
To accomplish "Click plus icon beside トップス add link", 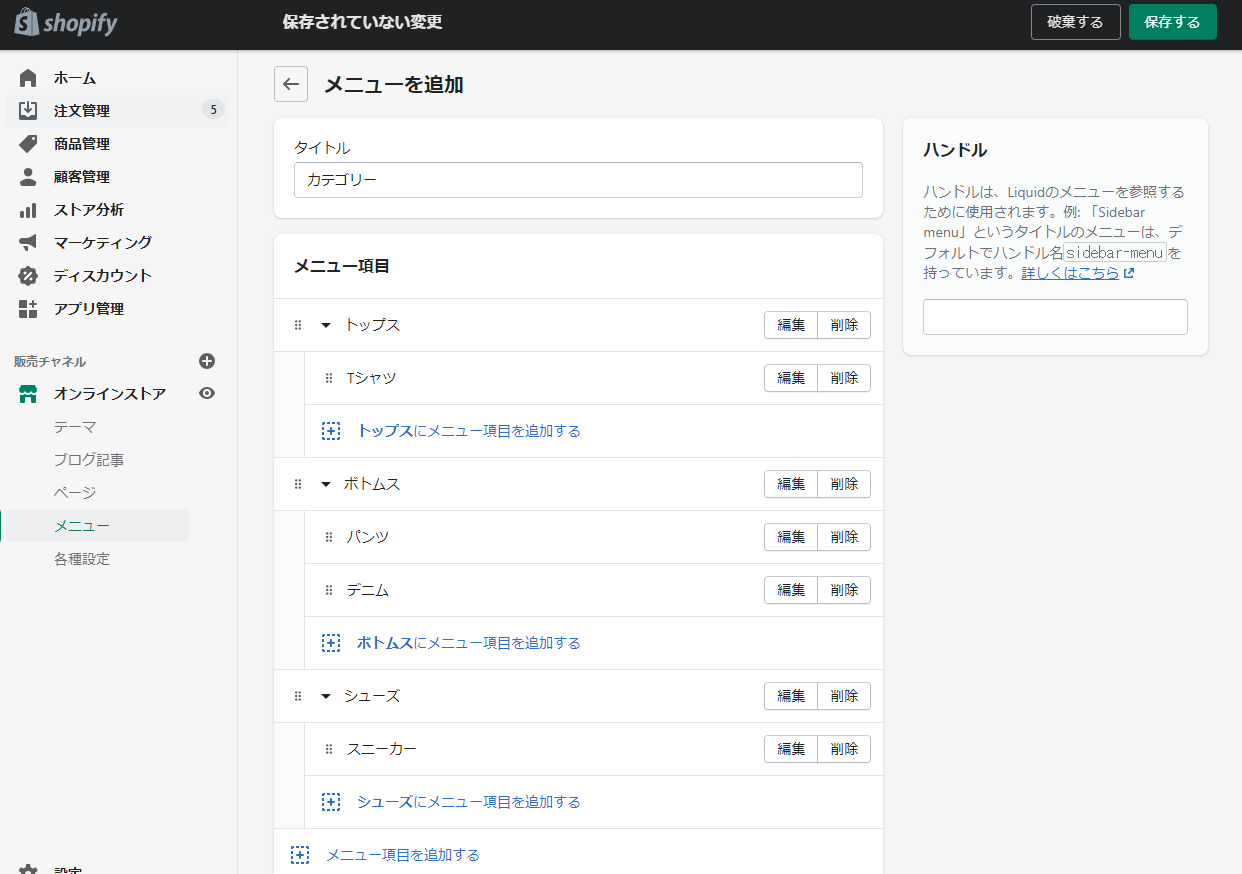I will [x=331, y=431].
